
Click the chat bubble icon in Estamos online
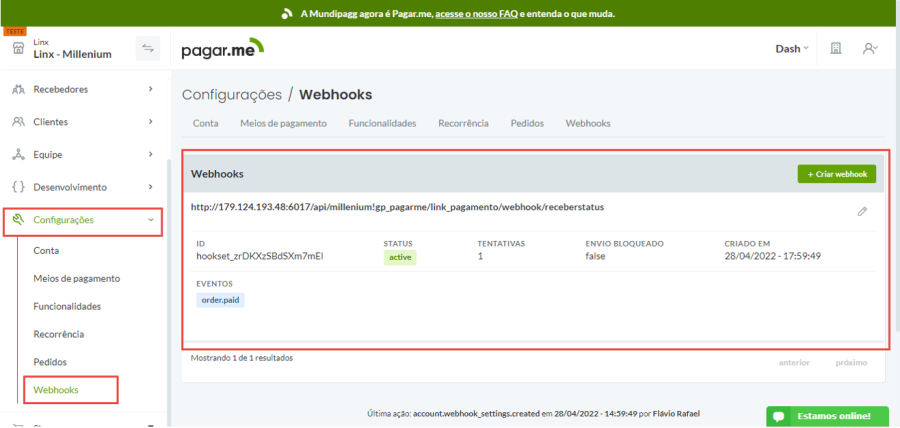point(778,416)
